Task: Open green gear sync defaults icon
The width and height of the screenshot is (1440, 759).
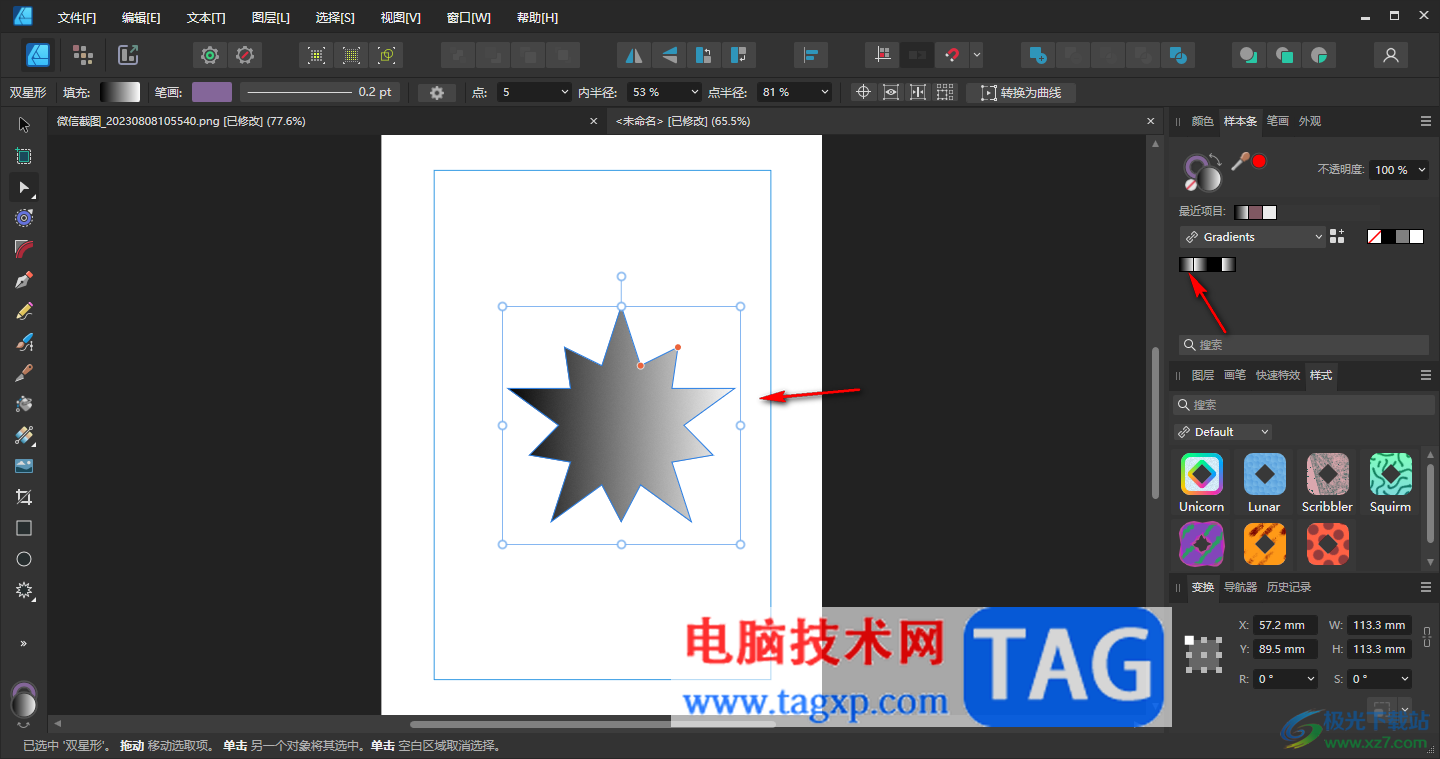Action: click(210, 55)
